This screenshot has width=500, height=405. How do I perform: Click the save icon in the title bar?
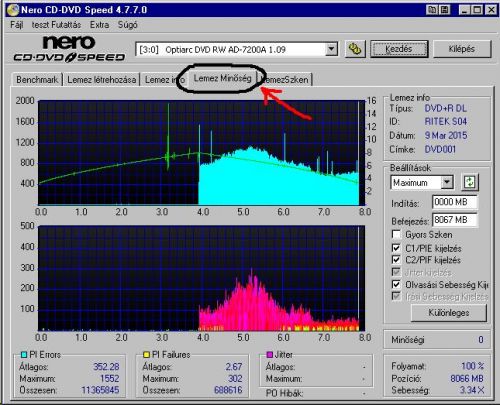pyautogui.click(x=444, y=10)
